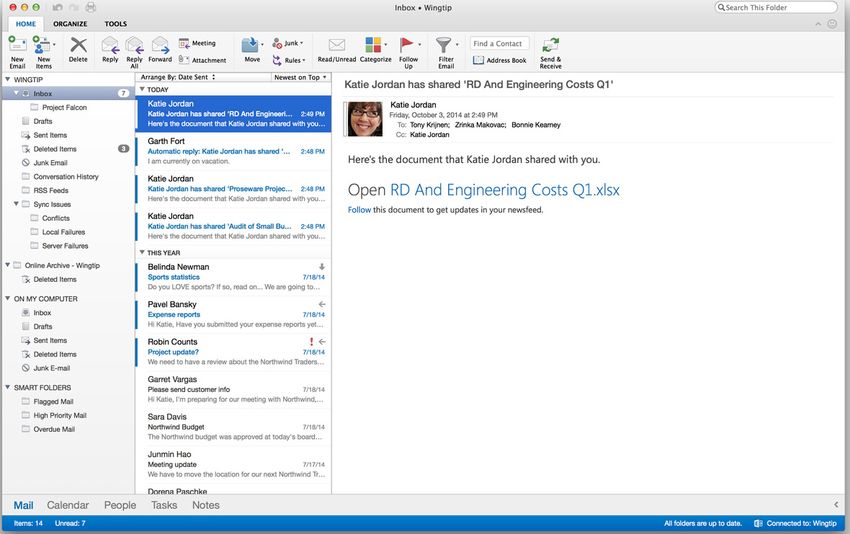850x534 pixels.
Task: Collapse the SMART FOLDERS section
Action: pos(8,387)
